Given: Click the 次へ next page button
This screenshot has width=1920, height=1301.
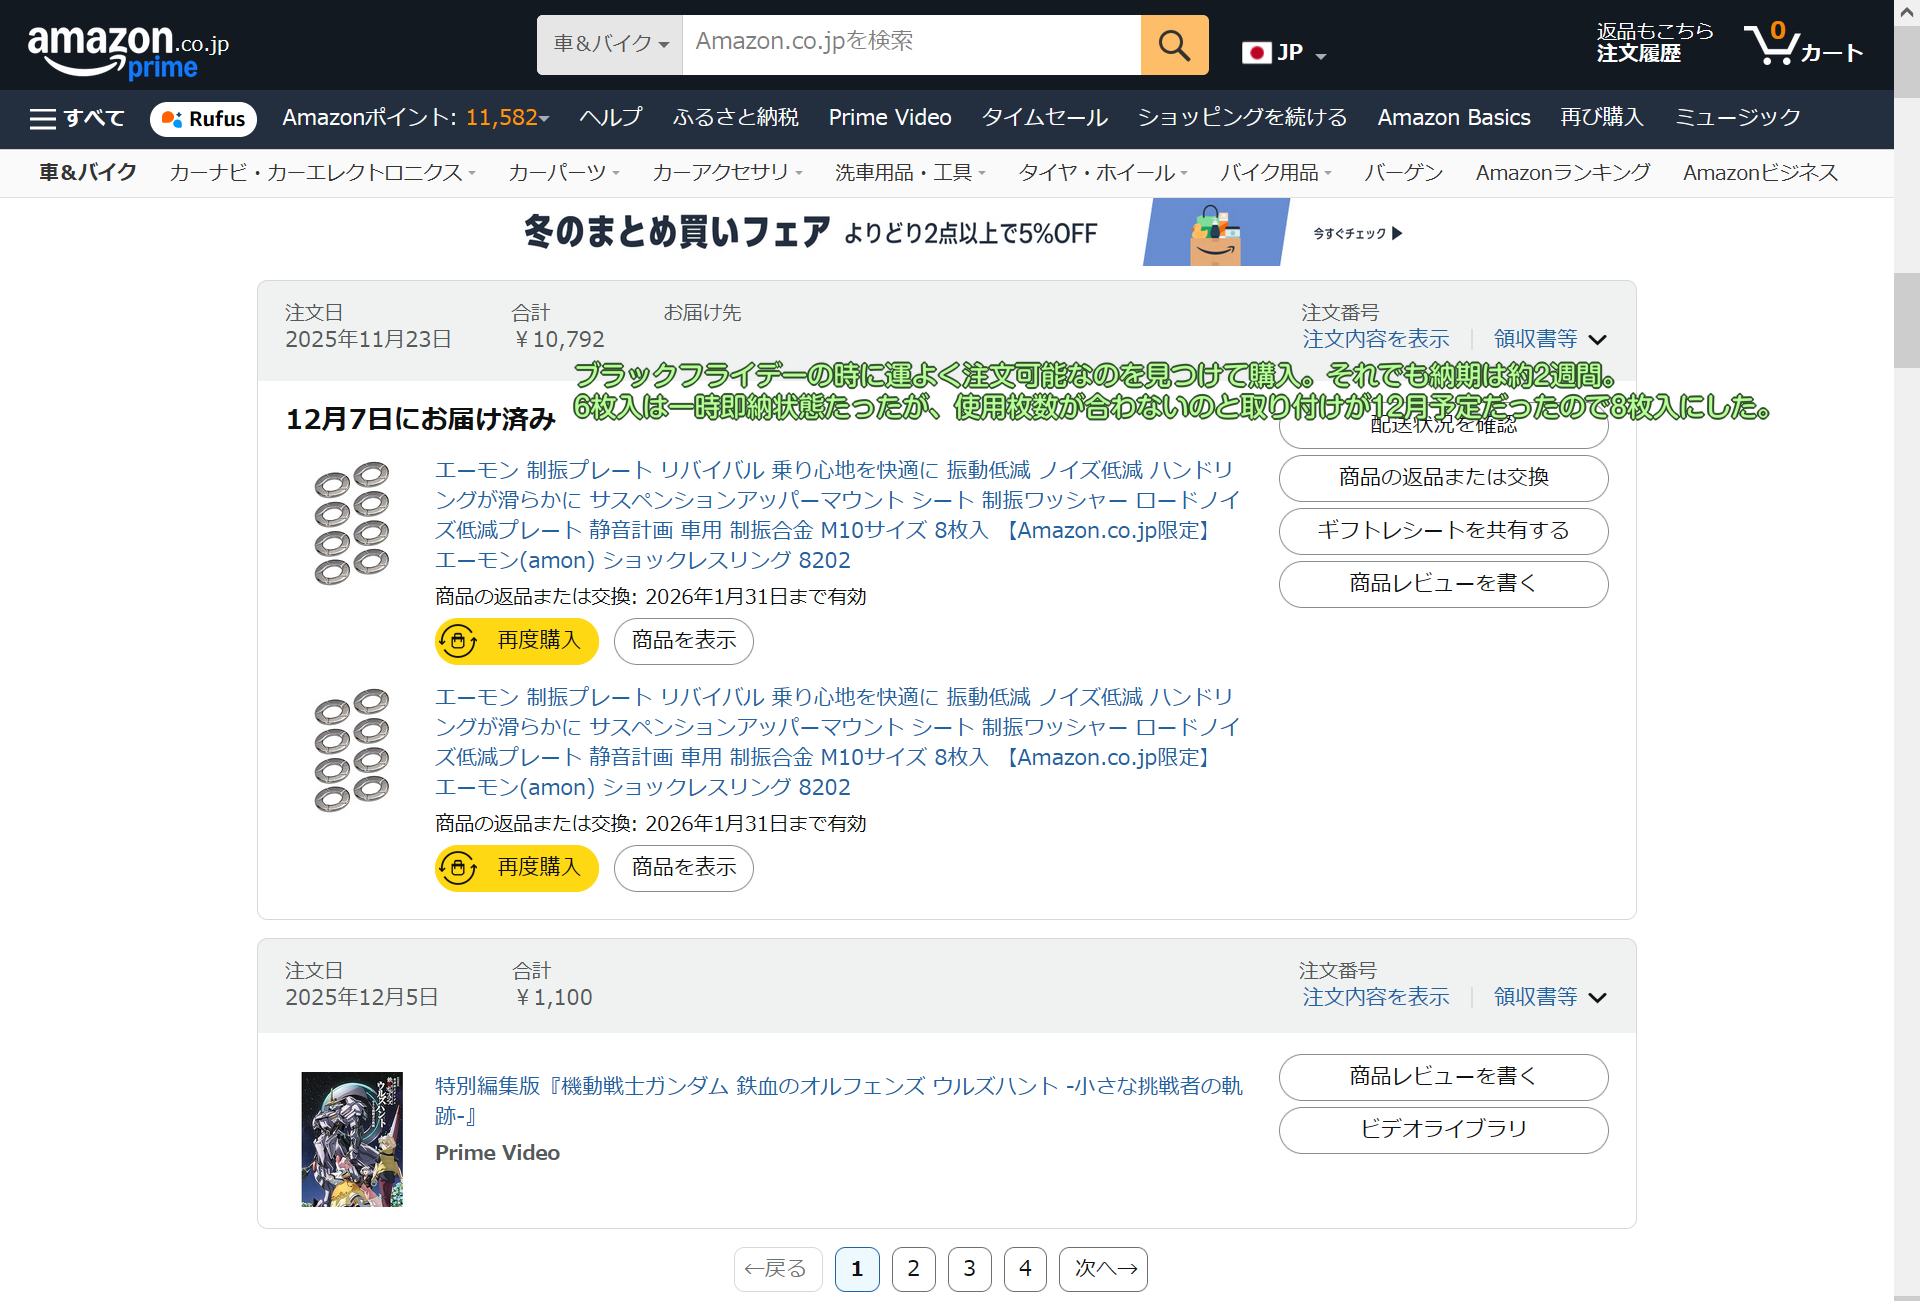Looking at the screenshot, I should point(1103,1269).
